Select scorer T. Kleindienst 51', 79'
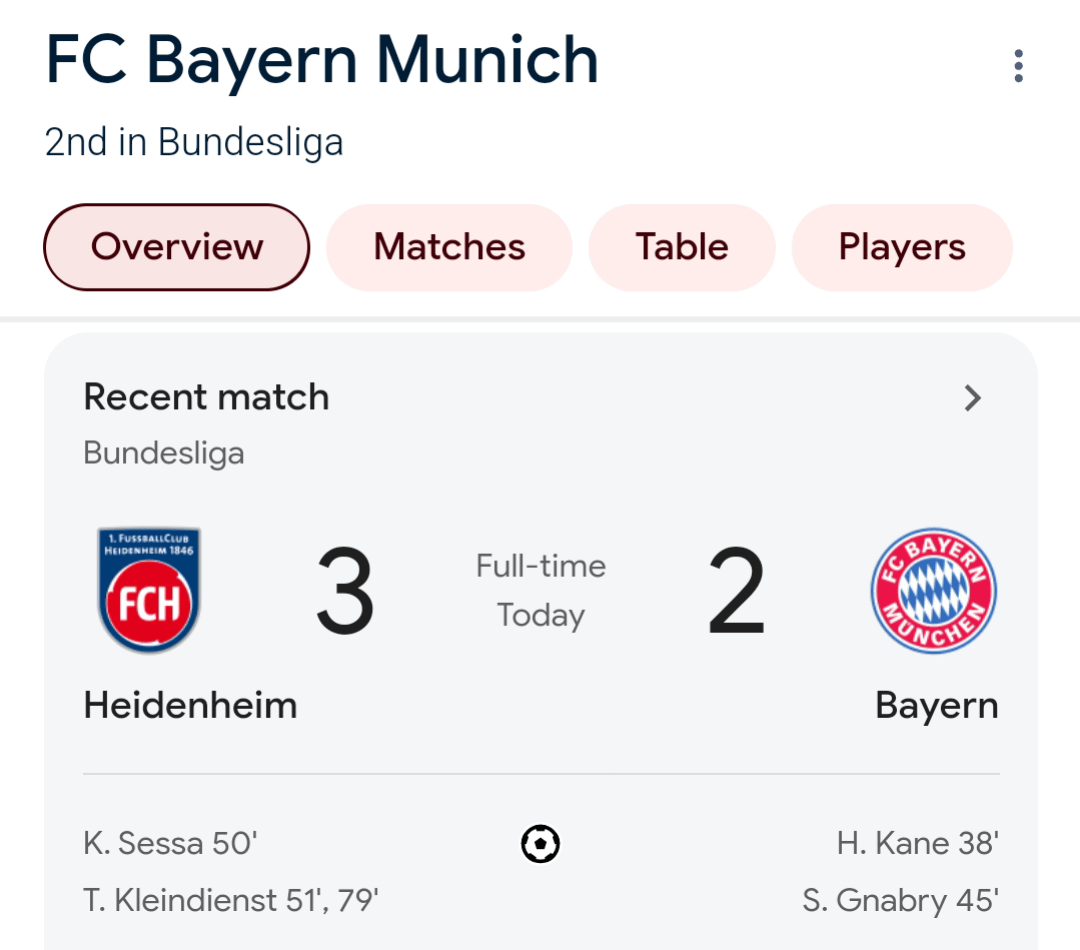This screenshot has width=1080, height=950. pos(231,900)
